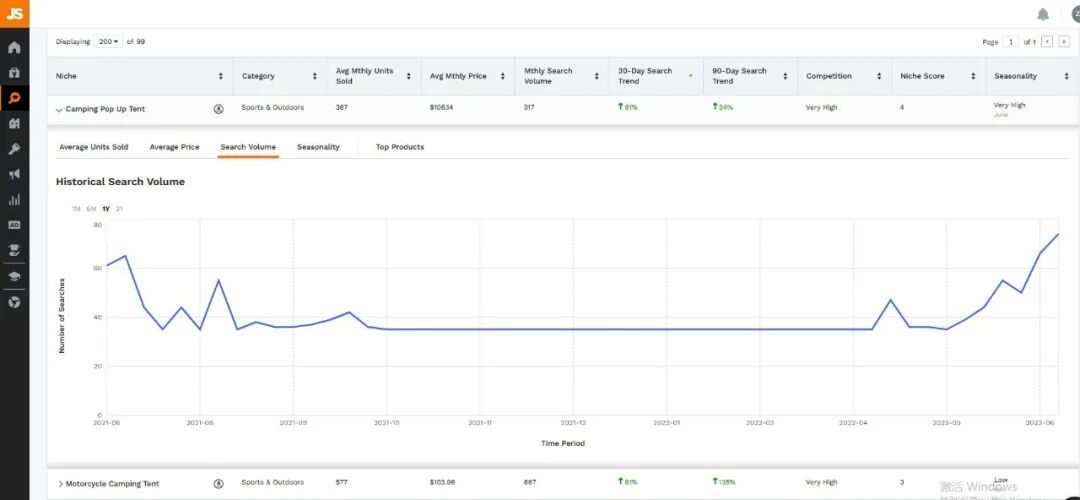Viewport: 1080px width, 500px height.
Task: Open the factory buildings sidebar icon
Action: point(14,123)
